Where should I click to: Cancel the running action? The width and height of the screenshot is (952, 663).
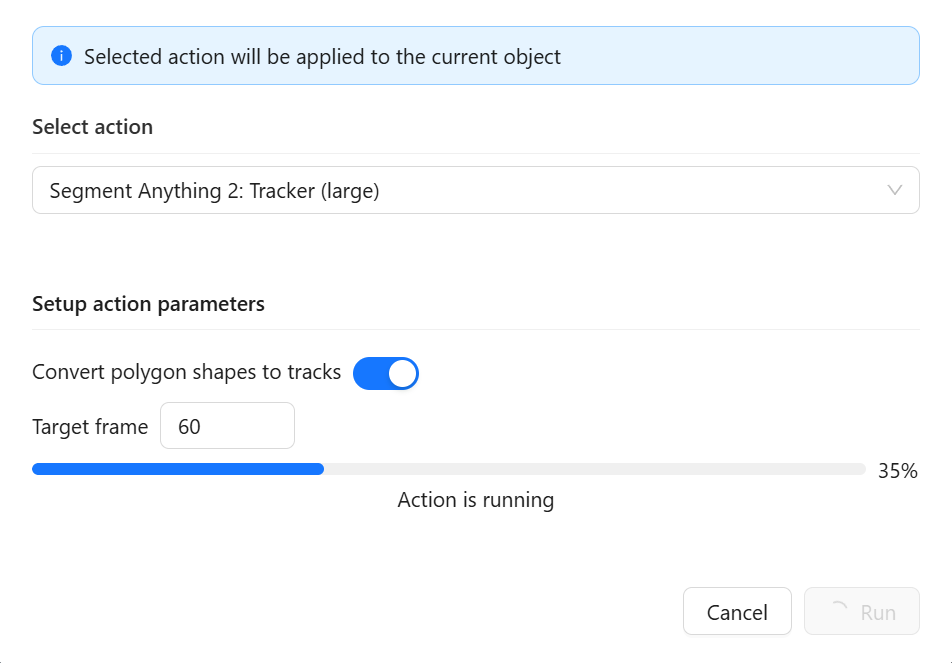coord(737,611)
